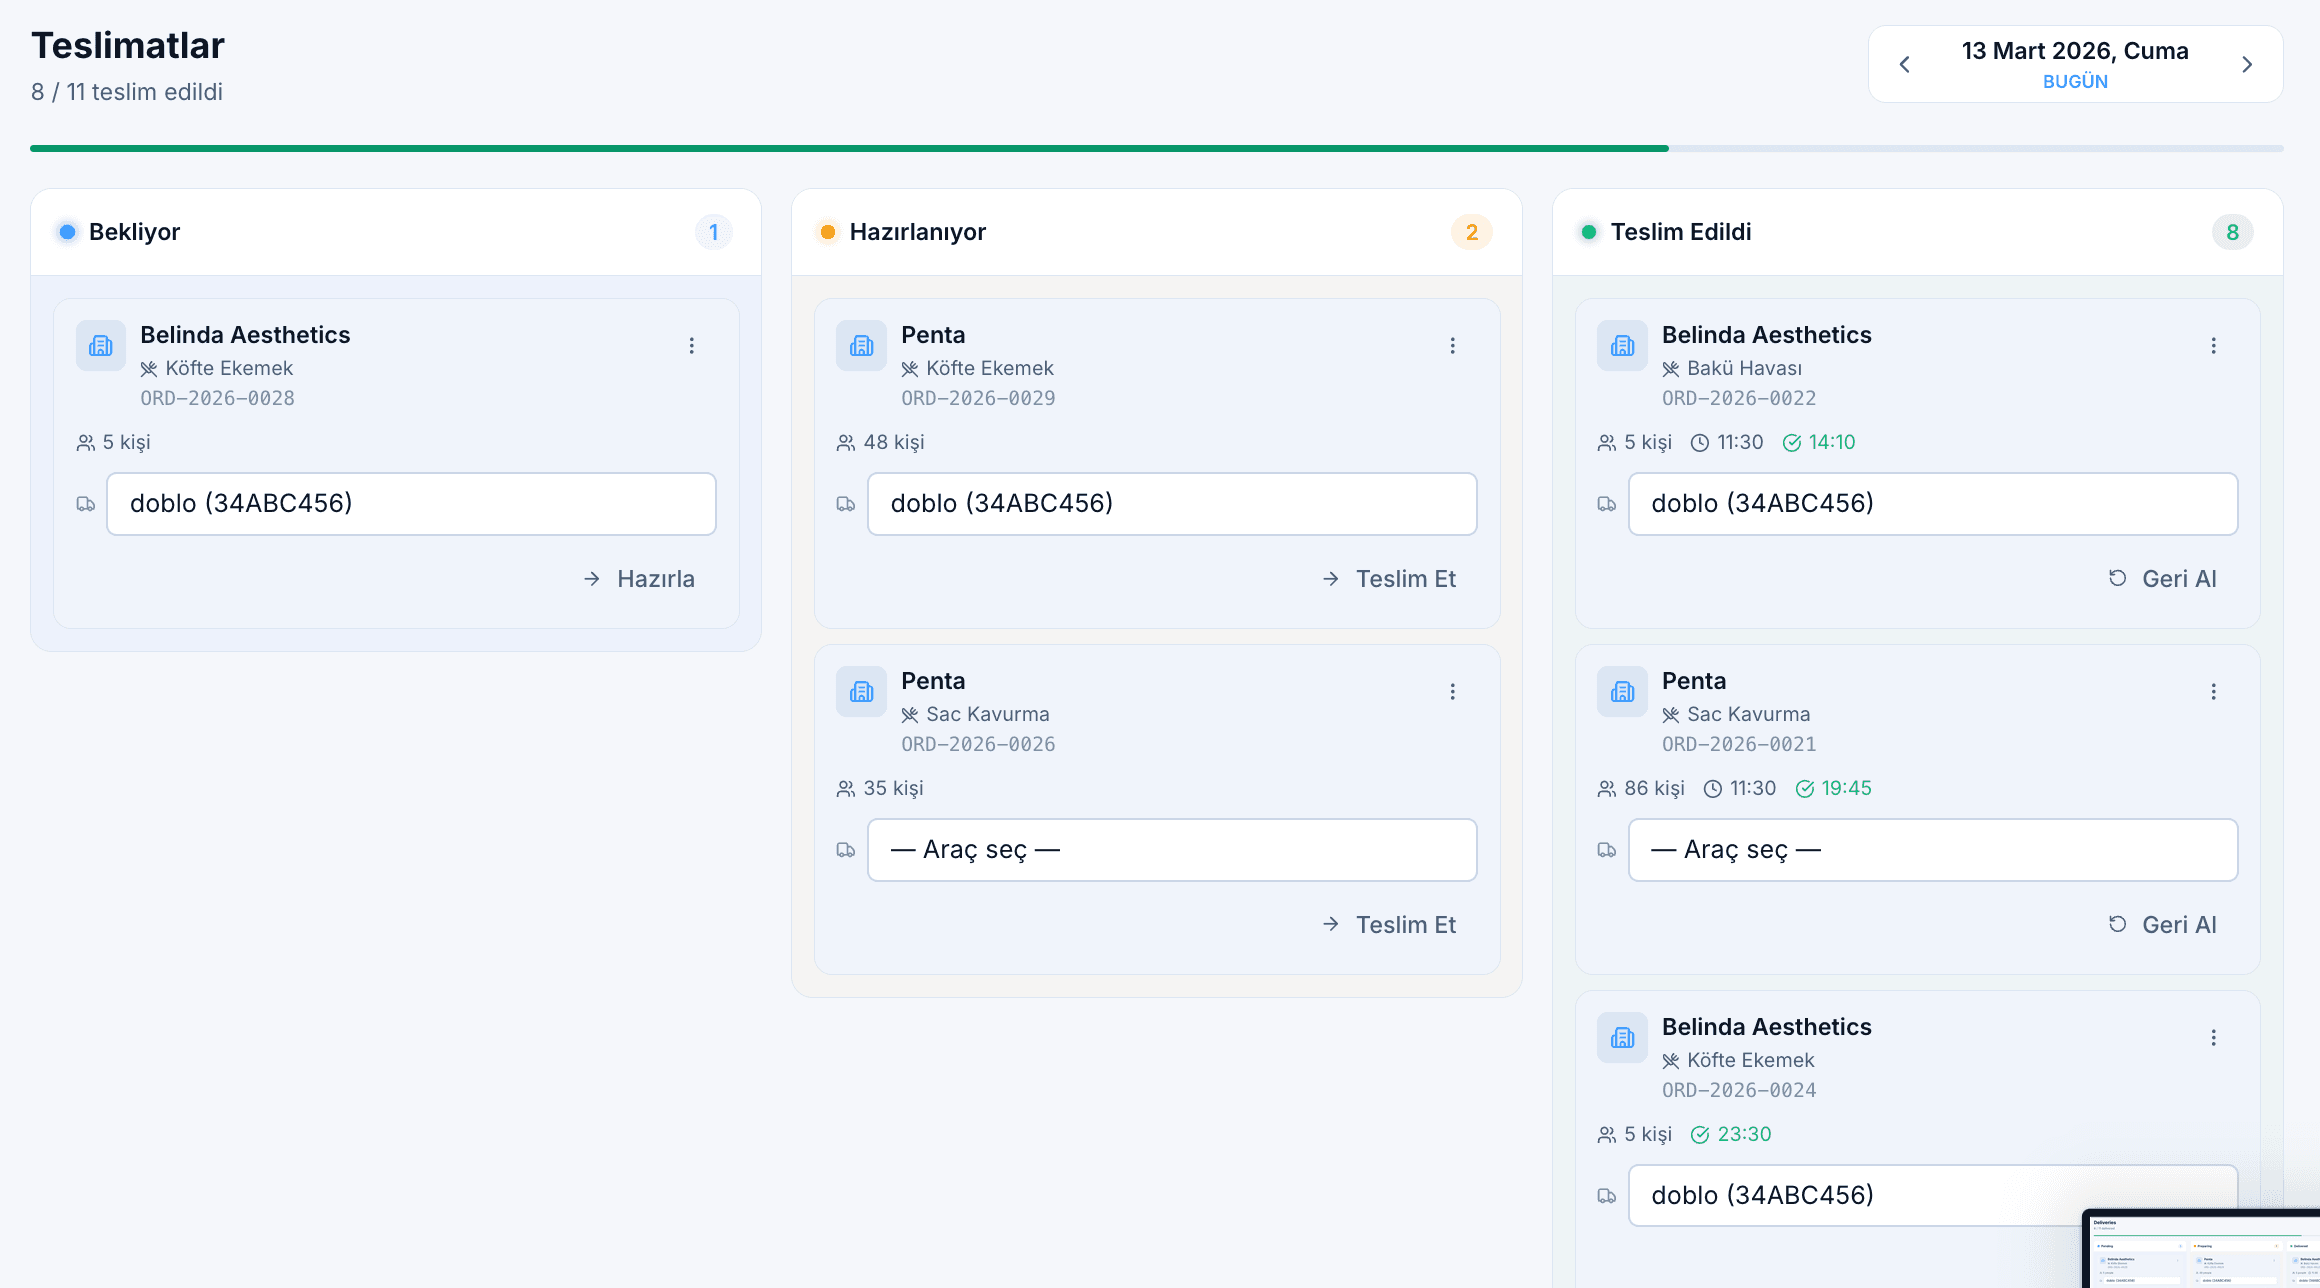Click building icon on Belinda Aesthetics Bakü Havası card
The height and width of the screenshot is (1288, 2320).
point(1622,346)
